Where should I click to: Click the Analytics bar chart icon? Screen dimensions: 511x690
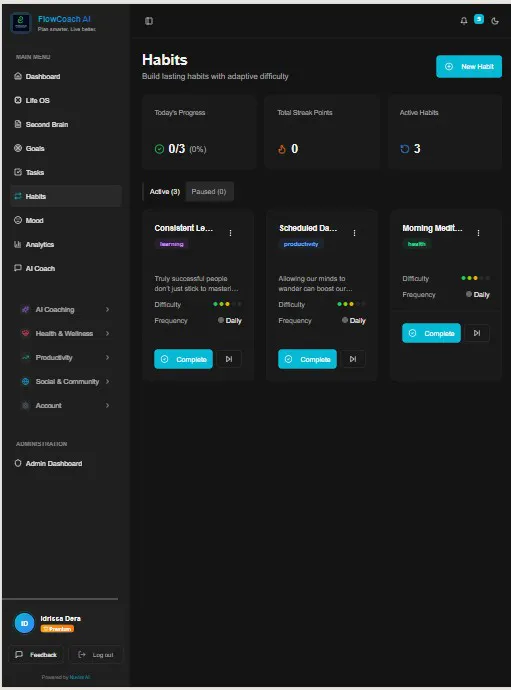[18, 244]
